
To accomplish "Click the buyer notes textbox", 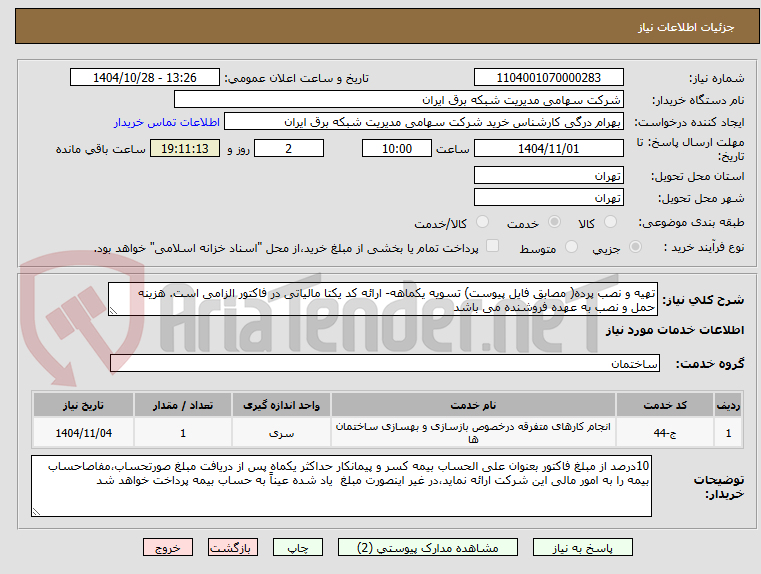I will 341,486.
